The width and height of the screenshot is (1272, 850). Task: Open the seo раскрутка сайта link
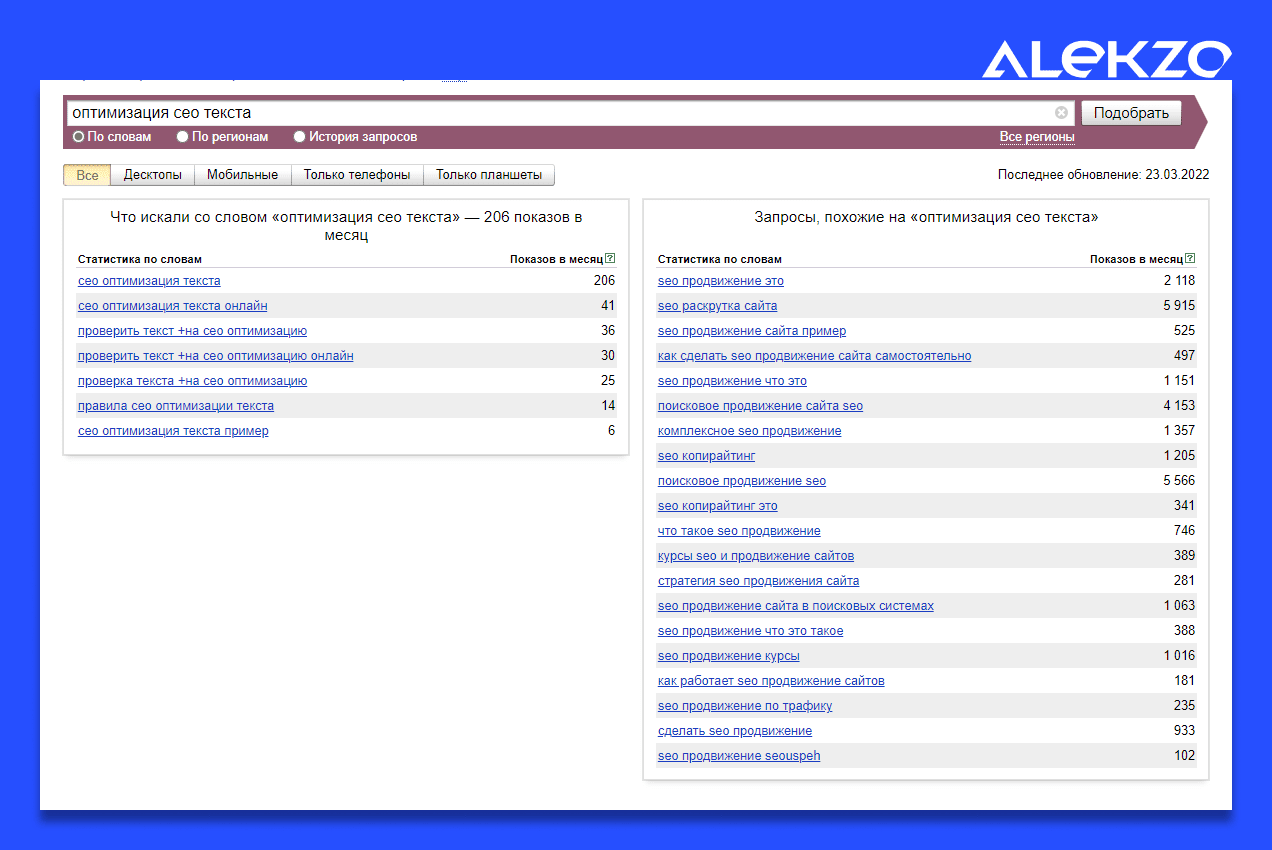717,306
